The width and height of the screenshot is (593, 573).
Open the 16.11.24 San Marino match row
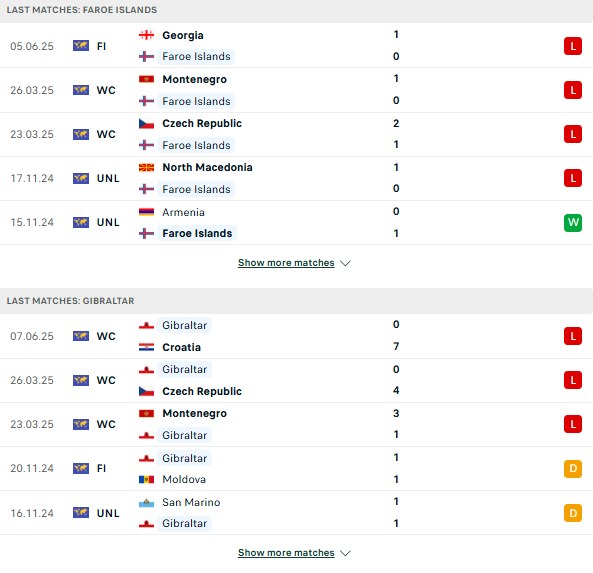coord(296,513)
